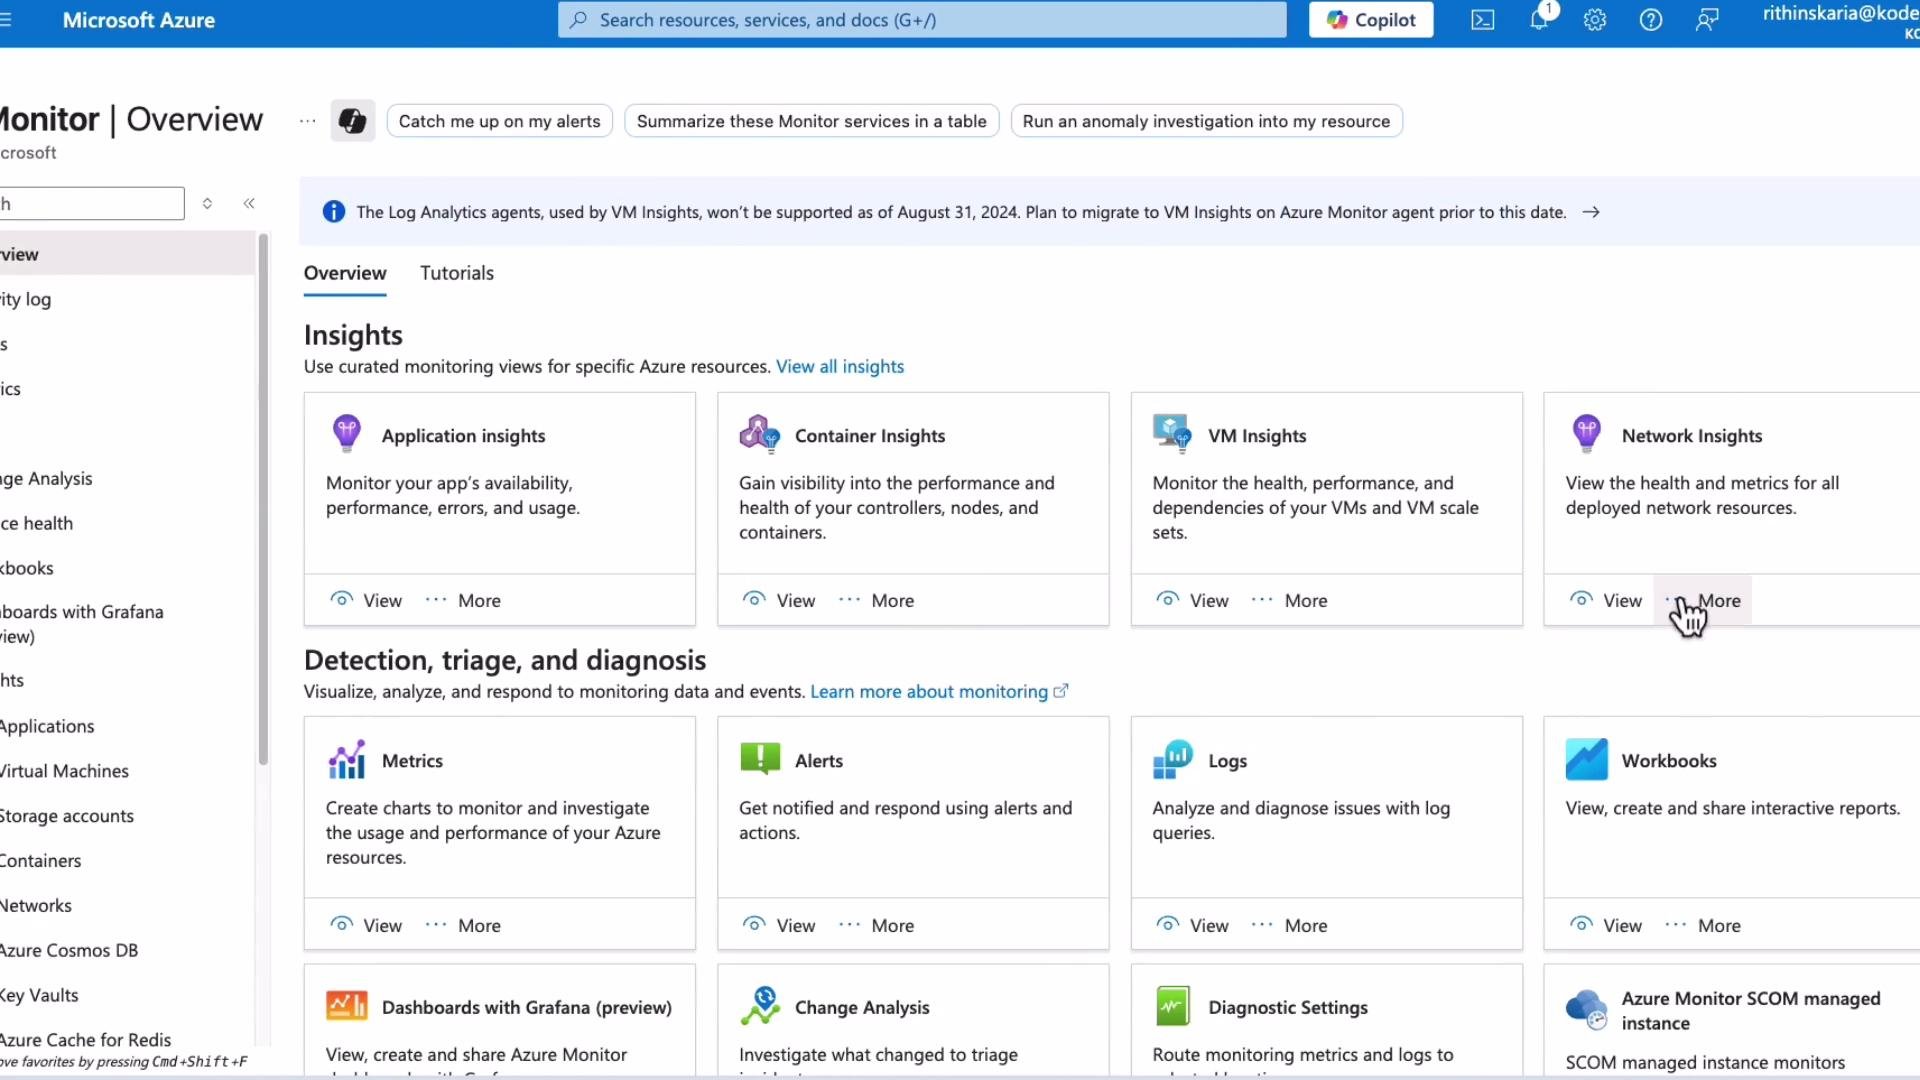1920x1080 pixels.
Task: Click the VM Insights icon
Action: click(x=1172, y=434)
